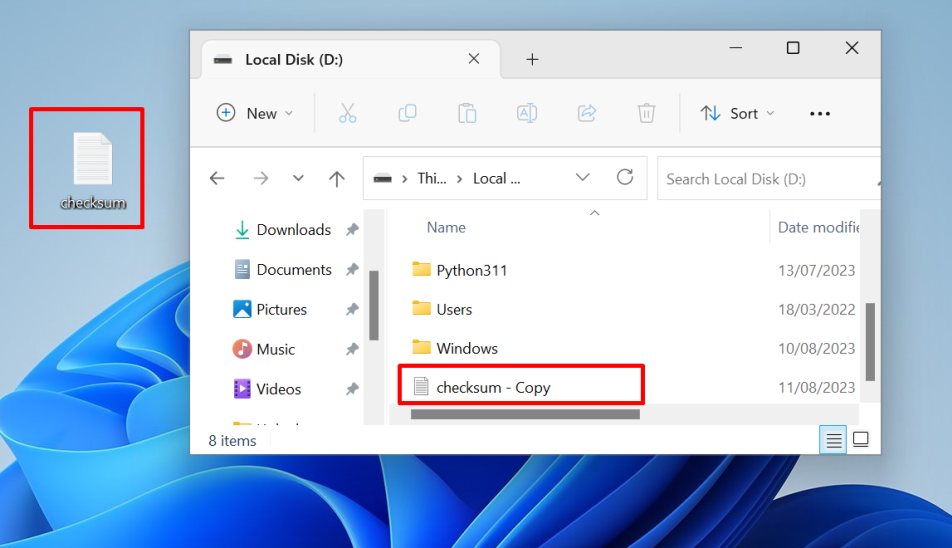Select the 'Local ...' breadcrumb
The height and width of the screenshot is (548, 952).
[x=497, y=178]
